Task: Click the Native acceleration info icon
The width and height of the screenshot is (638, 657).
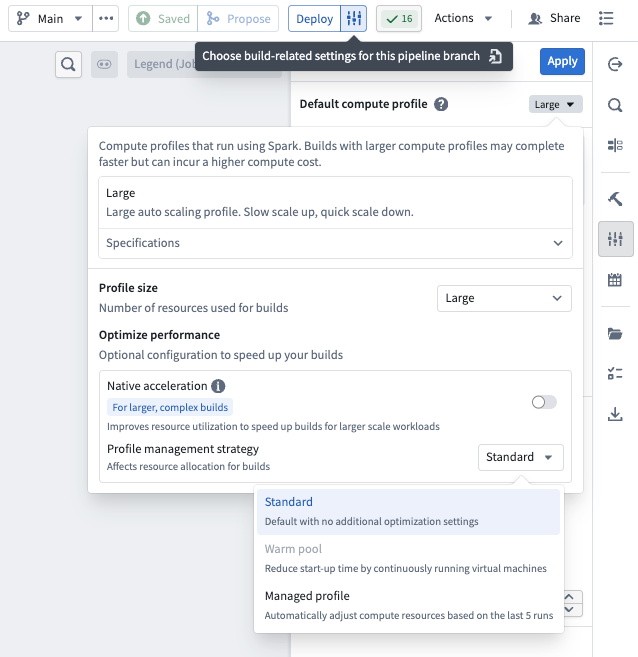Action: point(218,386)
